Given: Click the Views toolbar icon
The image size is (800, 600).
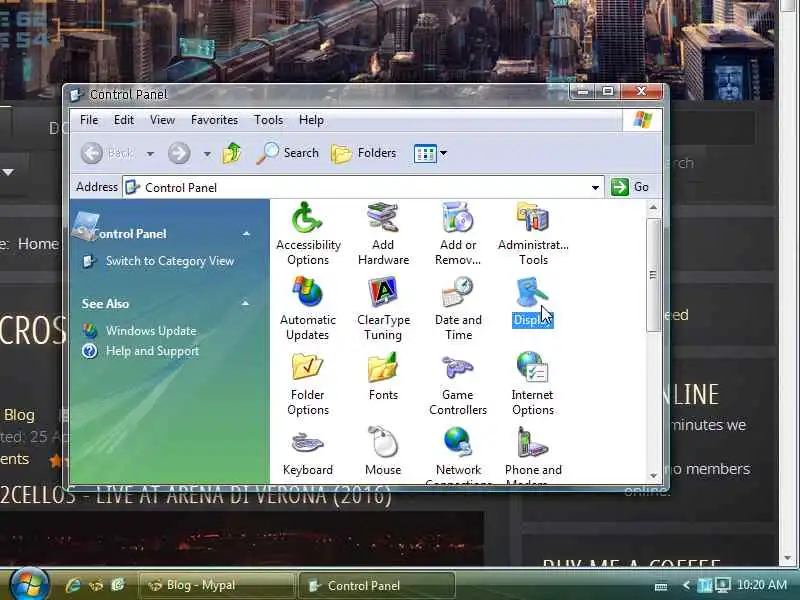Looking at the screenshot, I should click(x=424, y=153).
